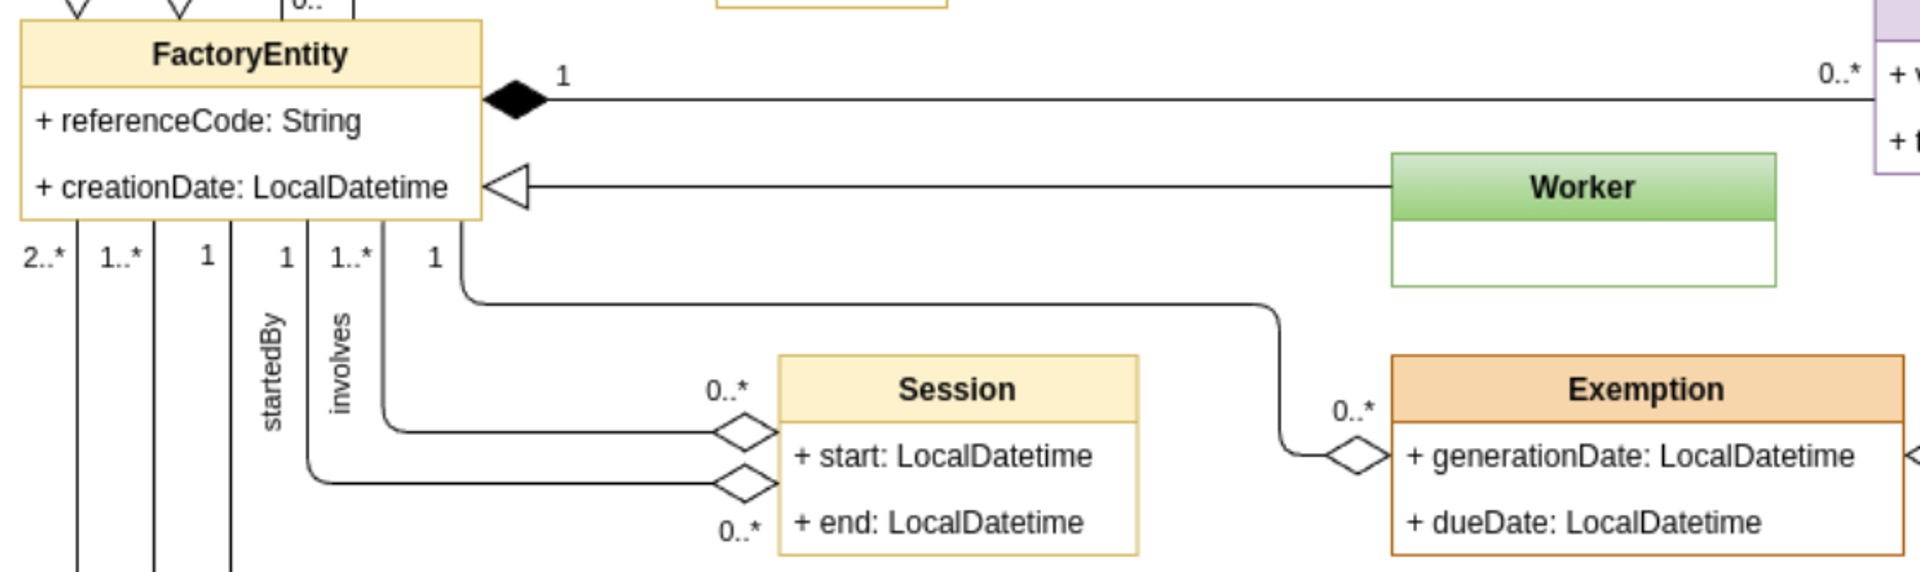Select the generationDate: LocalDatetime attribute
Viewport: 1920px width, 572px height.
(1631, 456)
